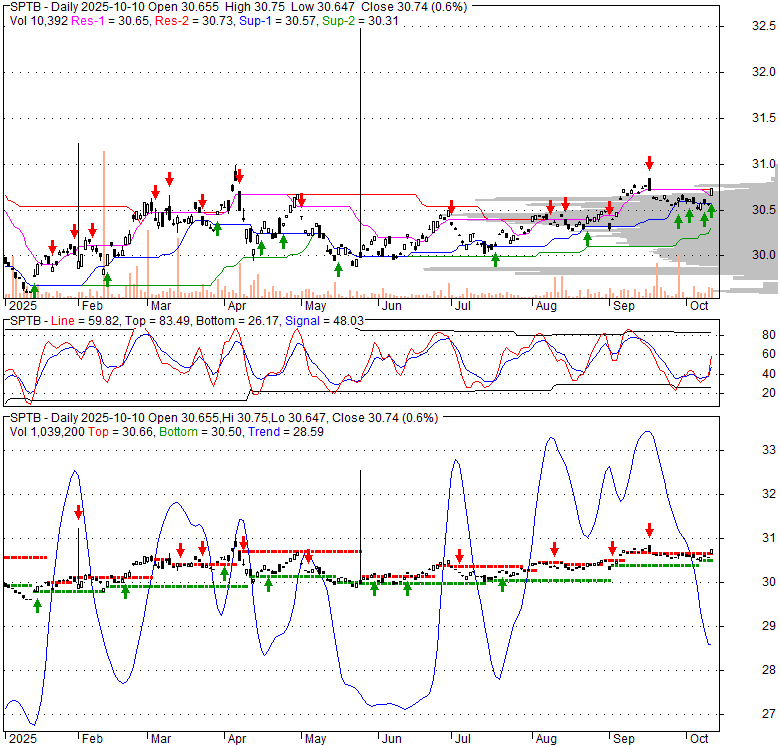The height and width of the screenshot is (745, 780).
Task: Click the Jun month label under top chart
Action: tap(392, 305)
